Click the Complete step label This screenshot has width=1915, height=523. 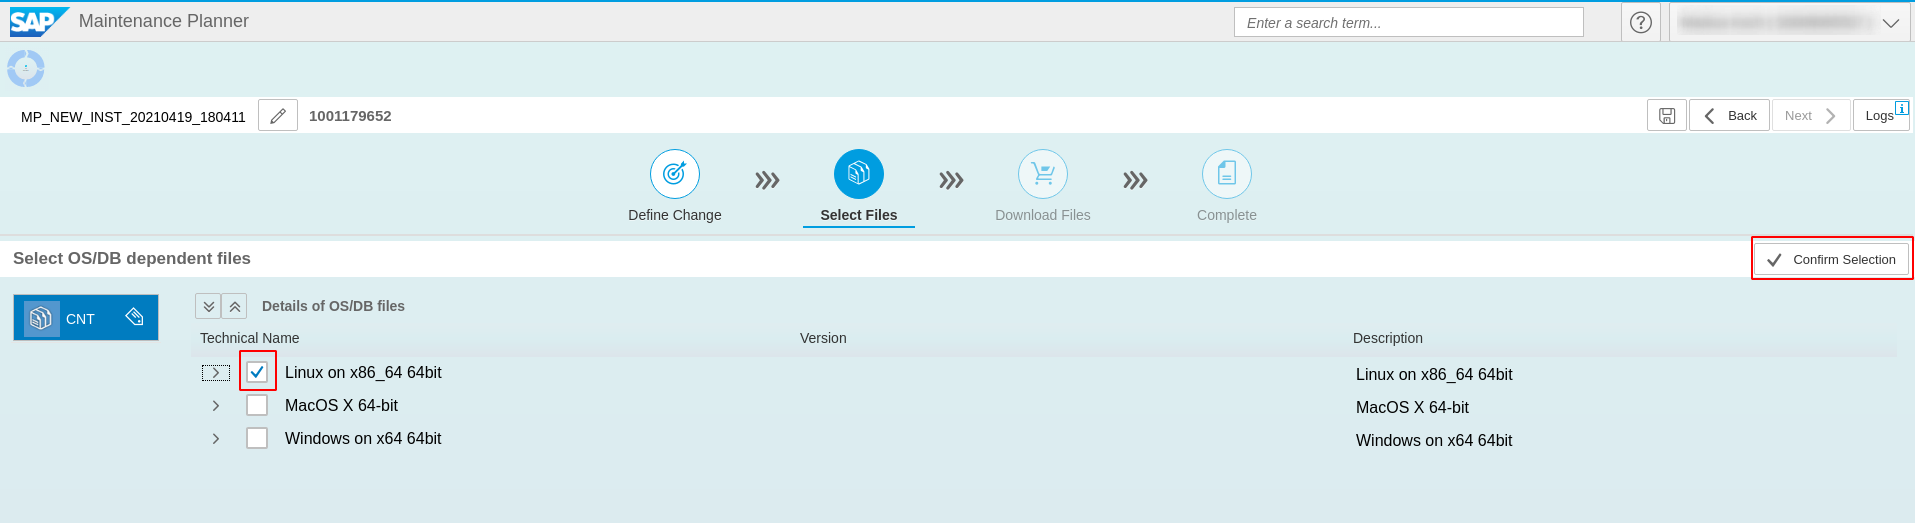[1227, 215]
